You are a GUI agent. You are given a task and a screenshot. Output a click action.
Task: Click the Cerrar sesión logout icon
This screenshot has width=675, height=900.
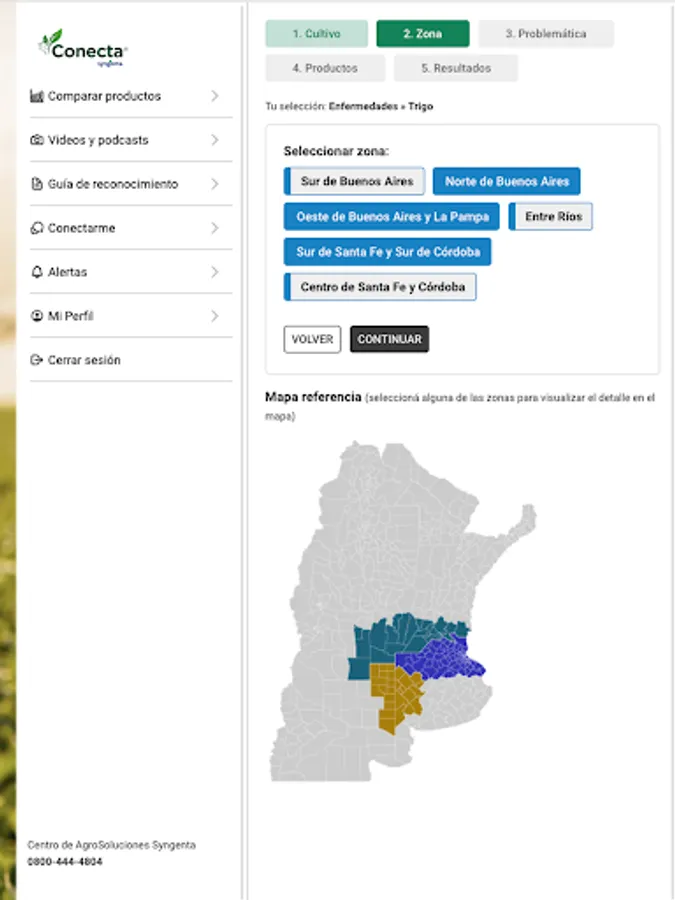point(37,360)
